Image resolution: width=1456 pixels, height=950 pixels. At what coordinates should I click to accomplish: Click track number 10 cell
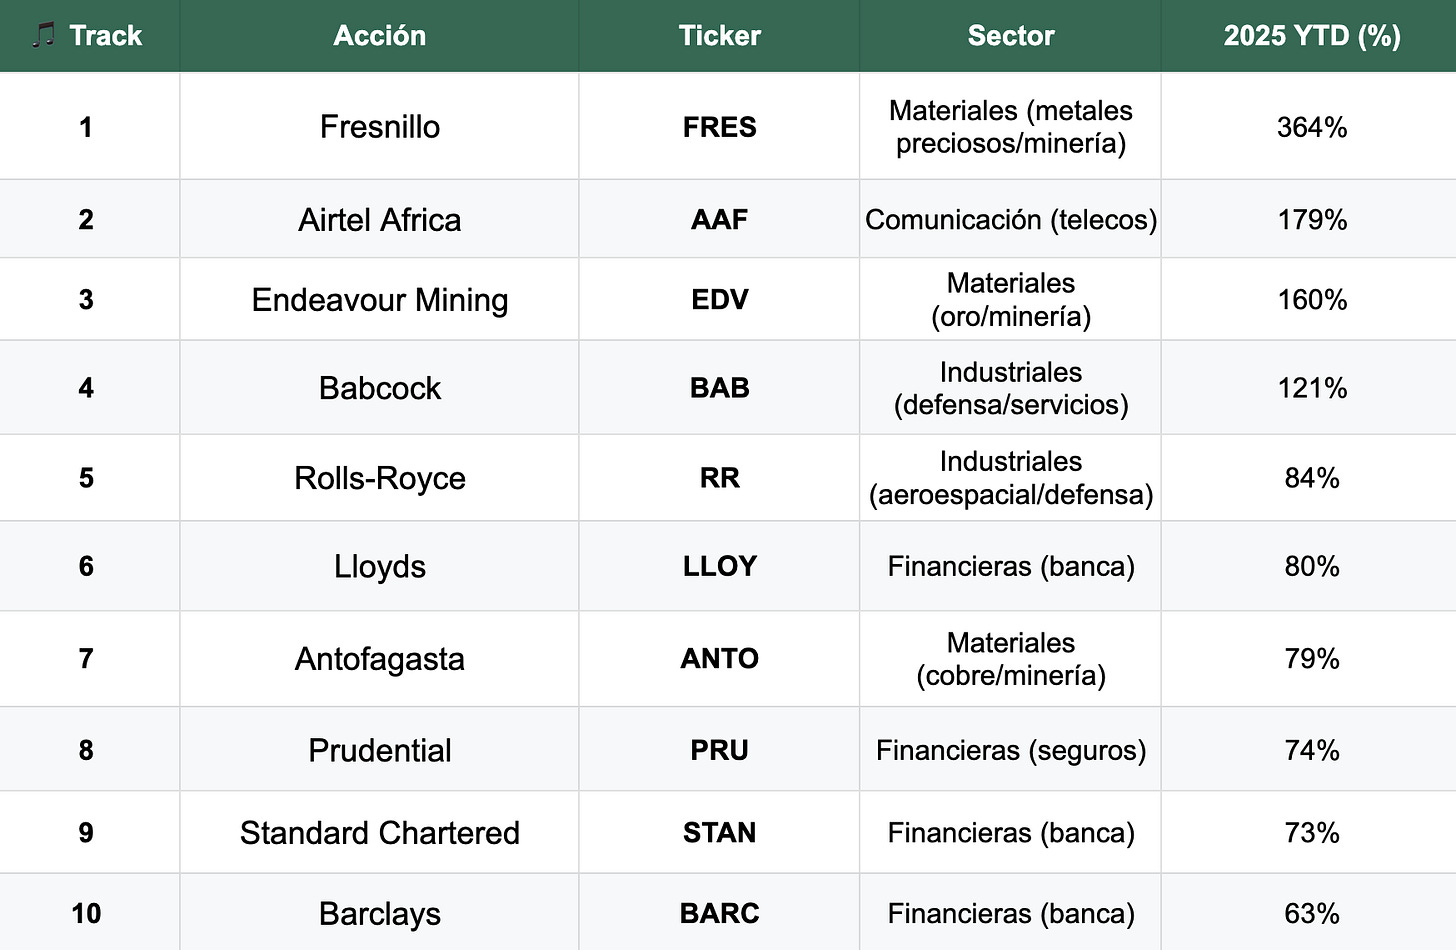click(86, 913)
